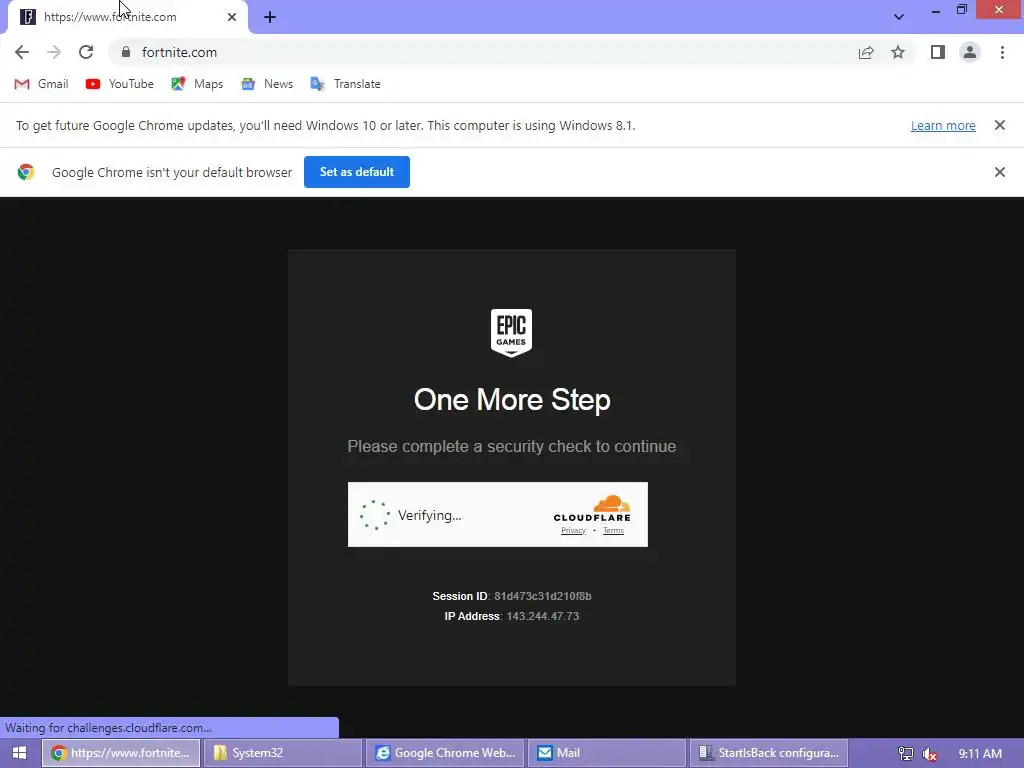1024x768 pixels.
Task: Click the forward navigation arrow
Action: coord(54,52)
